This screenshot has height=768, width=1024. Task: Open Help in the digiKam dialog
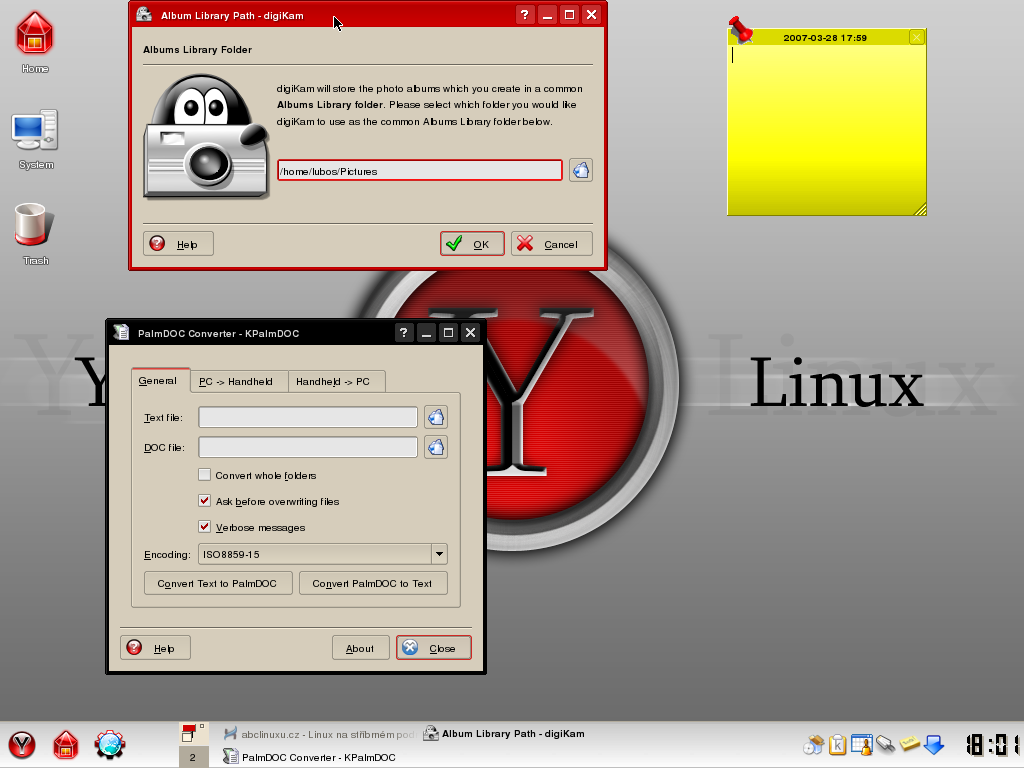point(178,244)
